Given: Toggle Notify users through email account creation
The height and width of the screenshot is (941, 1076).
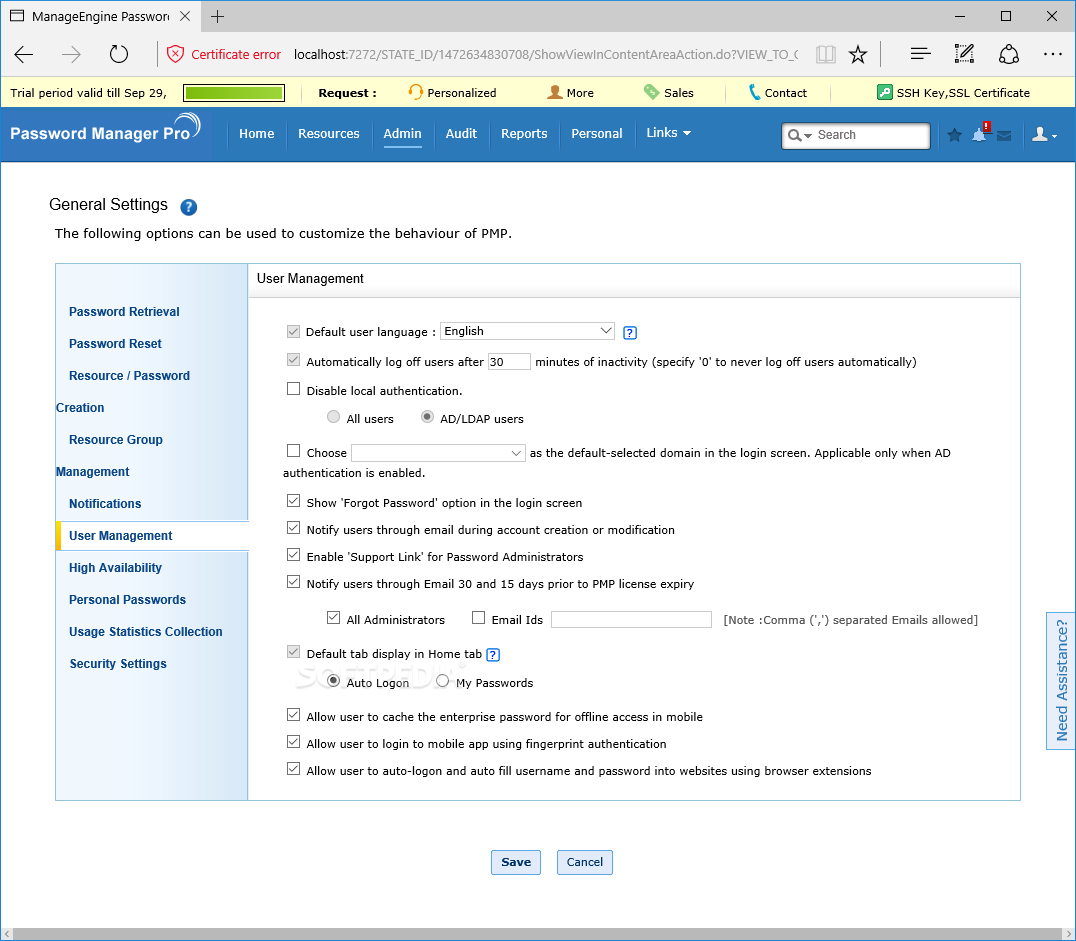Looking at the screenshot, I should point(294,528).
